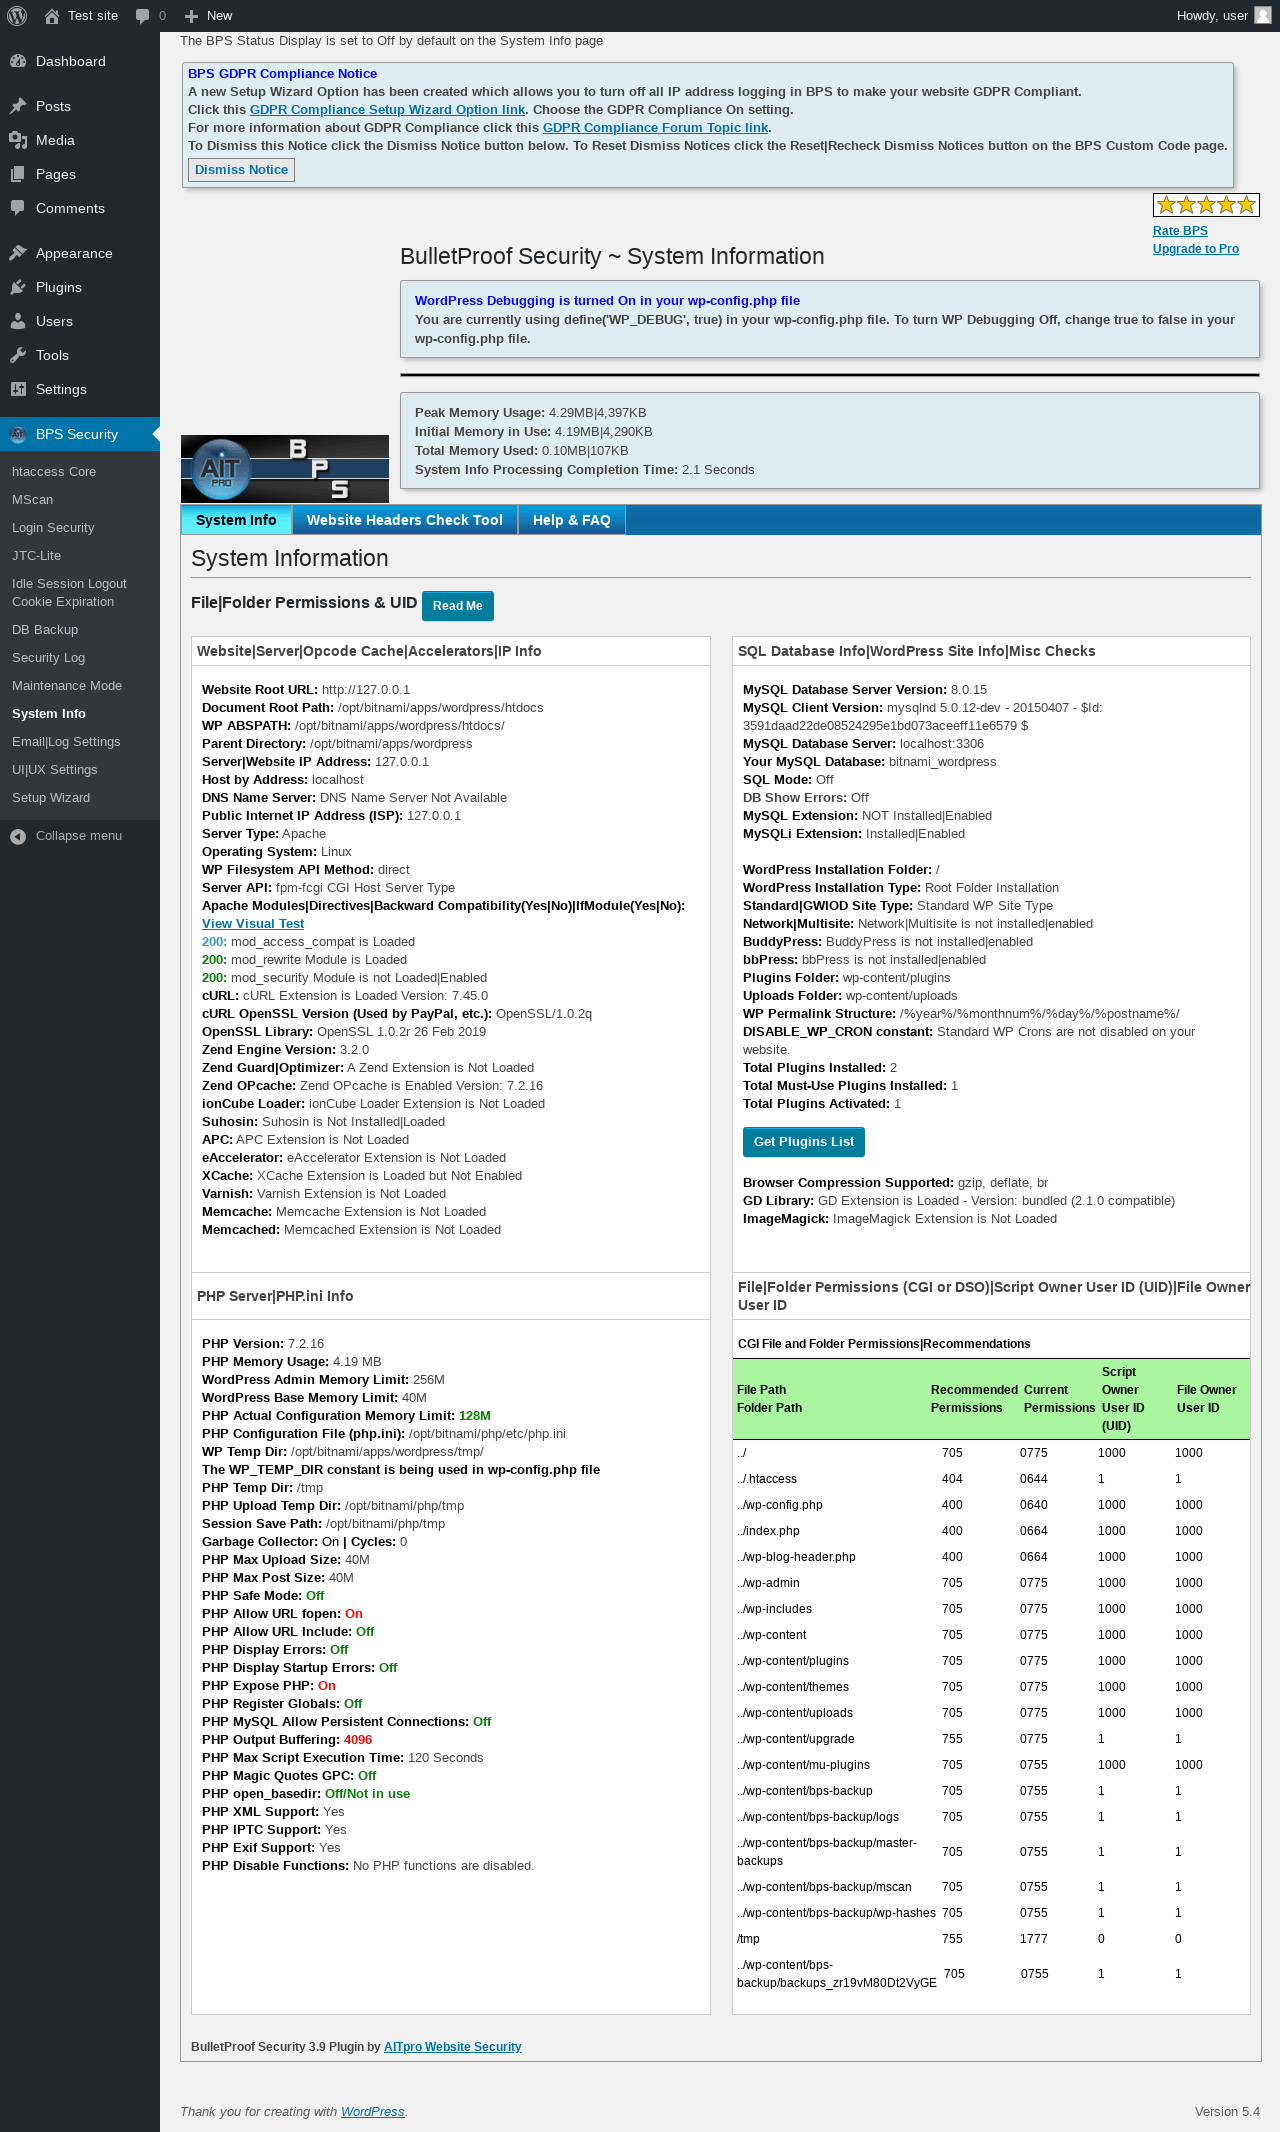Click the BPS Security menu icon
The width and height of the screenshot is (1280, 2132).
[18, 434]
